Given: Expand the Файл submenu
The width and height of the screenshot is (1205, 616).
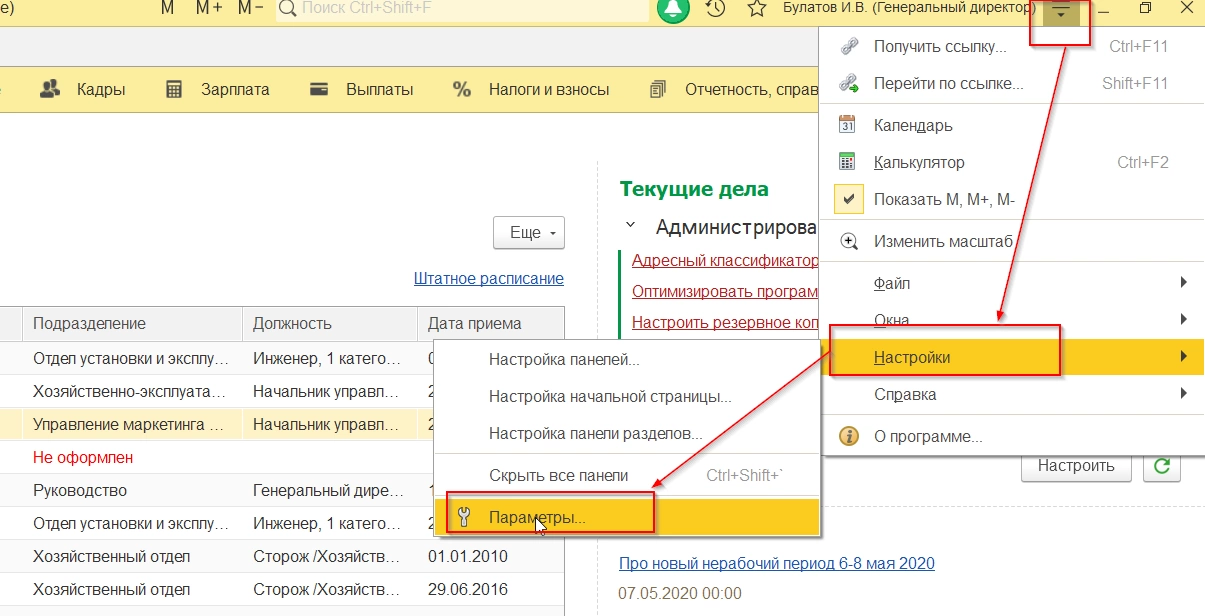Looking at the screenshot, I should (x=1012, y=283).
